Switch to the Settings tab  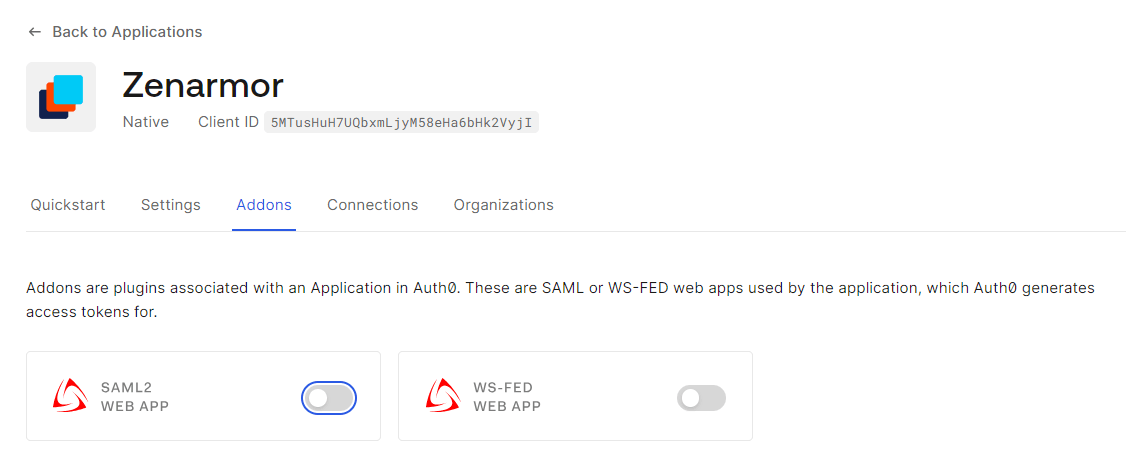point(171,205)
